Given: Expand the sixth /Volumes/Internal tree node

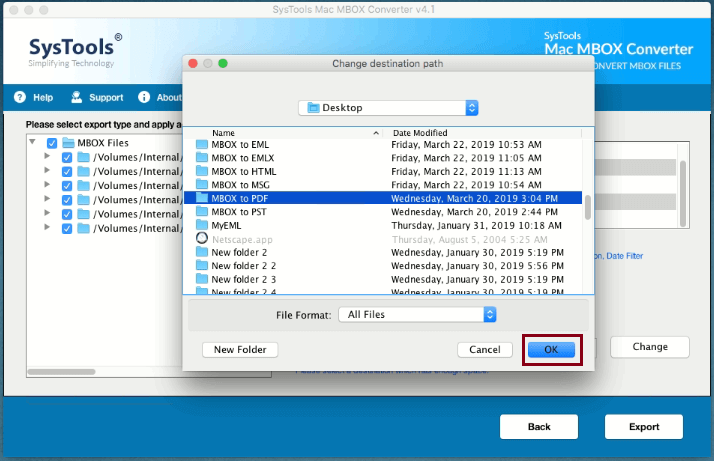Looking at the screenshot, I should point(47,227).
